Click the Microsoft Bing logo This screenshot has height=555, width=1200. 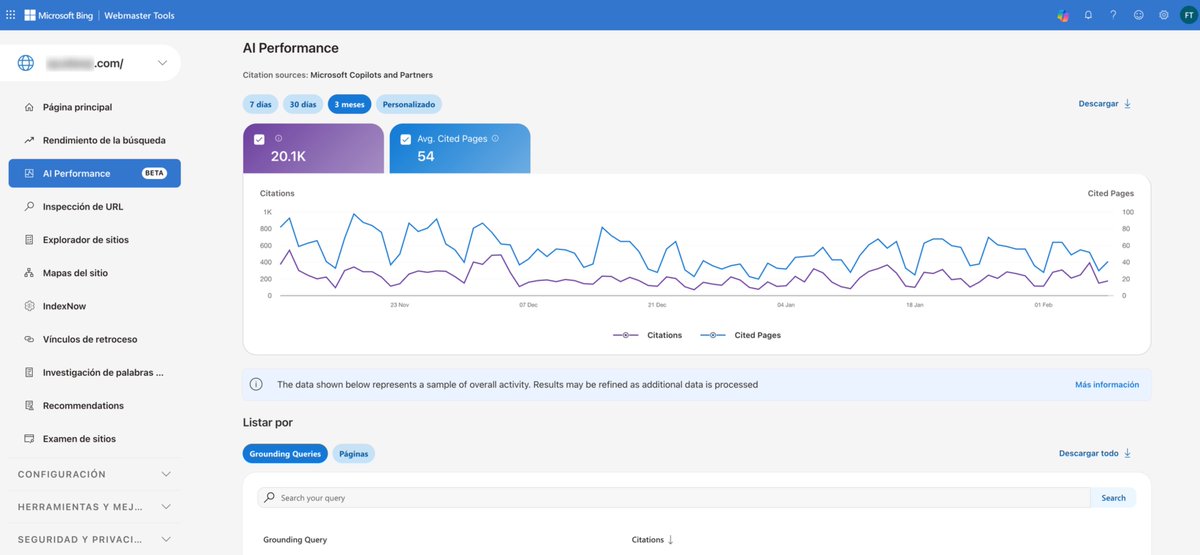(58, 15)
